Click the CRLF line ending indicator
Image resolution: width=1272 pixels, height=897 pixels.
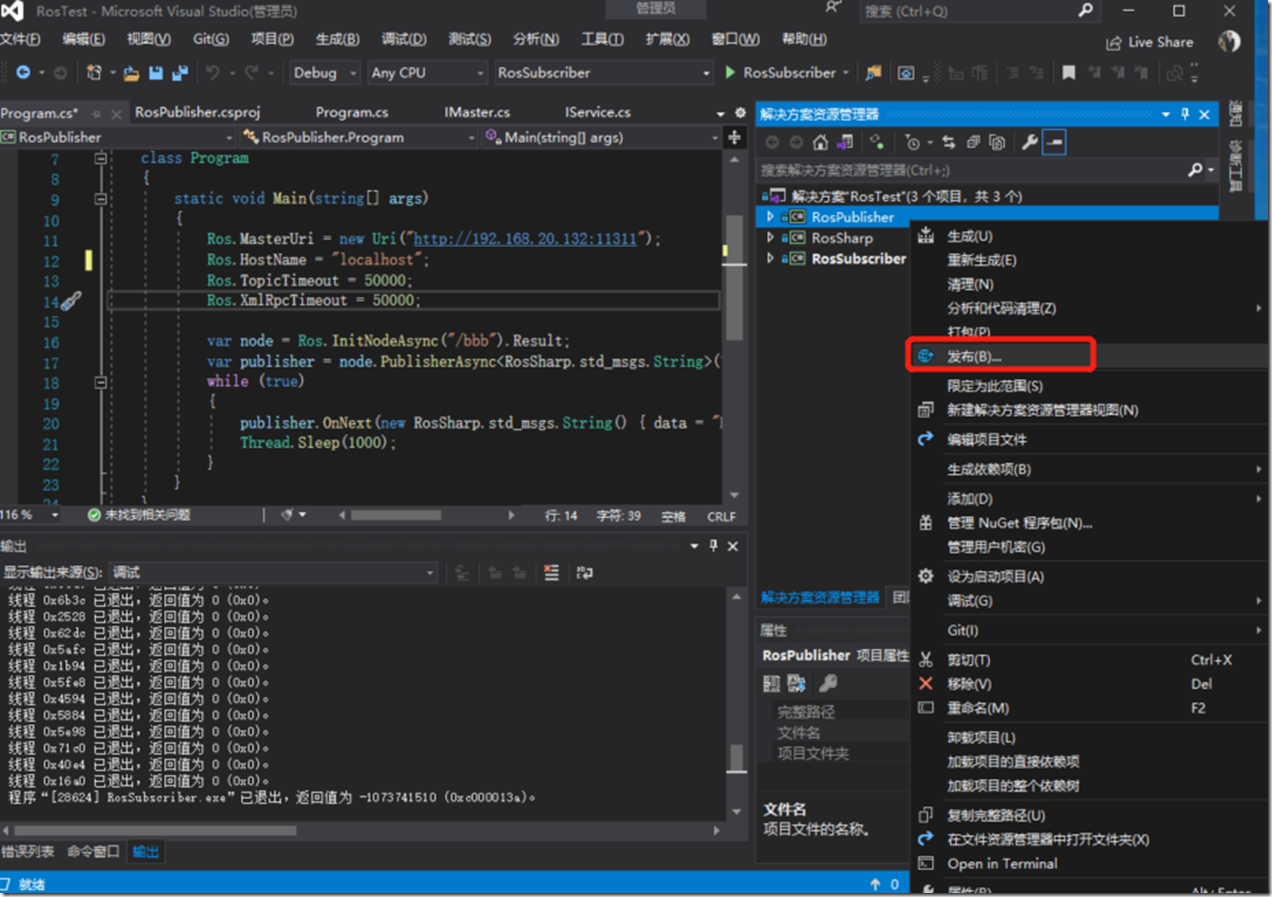coord(721,516)
